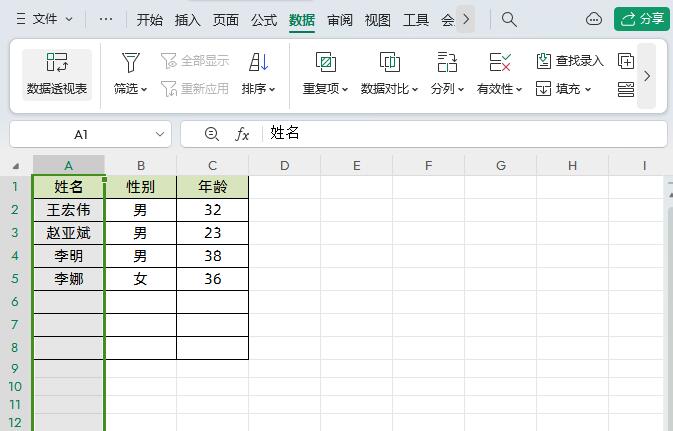The width and height of the screenshot is (673, 431).
Task: Click the zoom magnifier in formula bar
Action: coord(212,134)
